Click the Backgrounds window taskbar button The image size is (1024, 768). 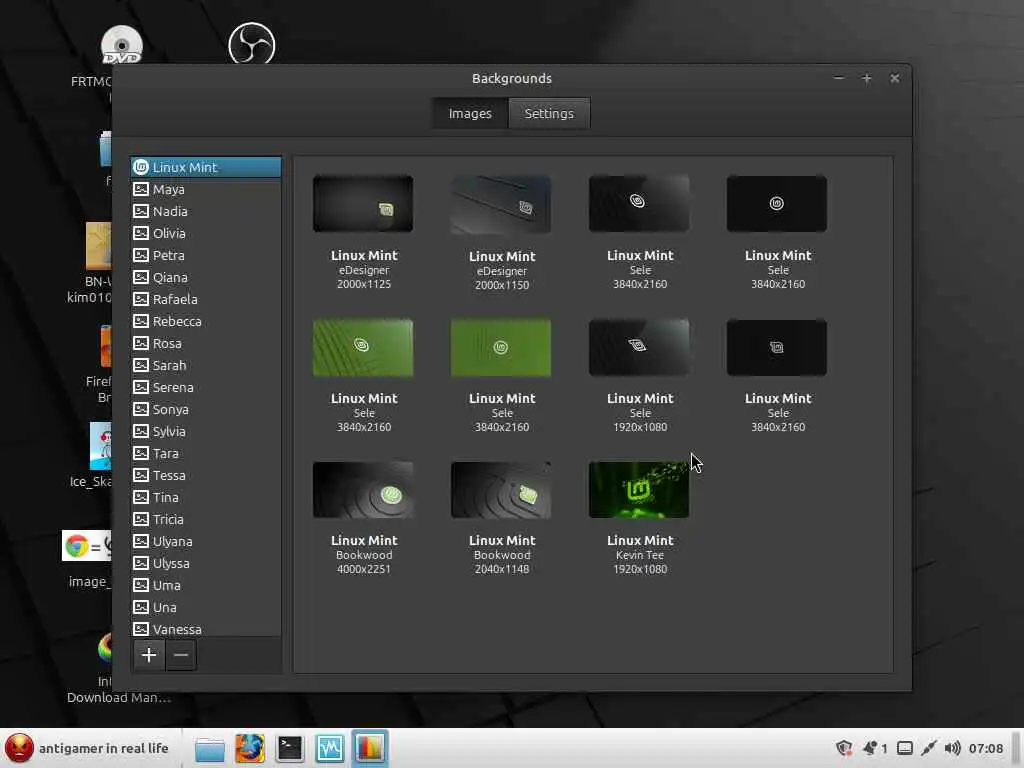[x=370, y=748]
